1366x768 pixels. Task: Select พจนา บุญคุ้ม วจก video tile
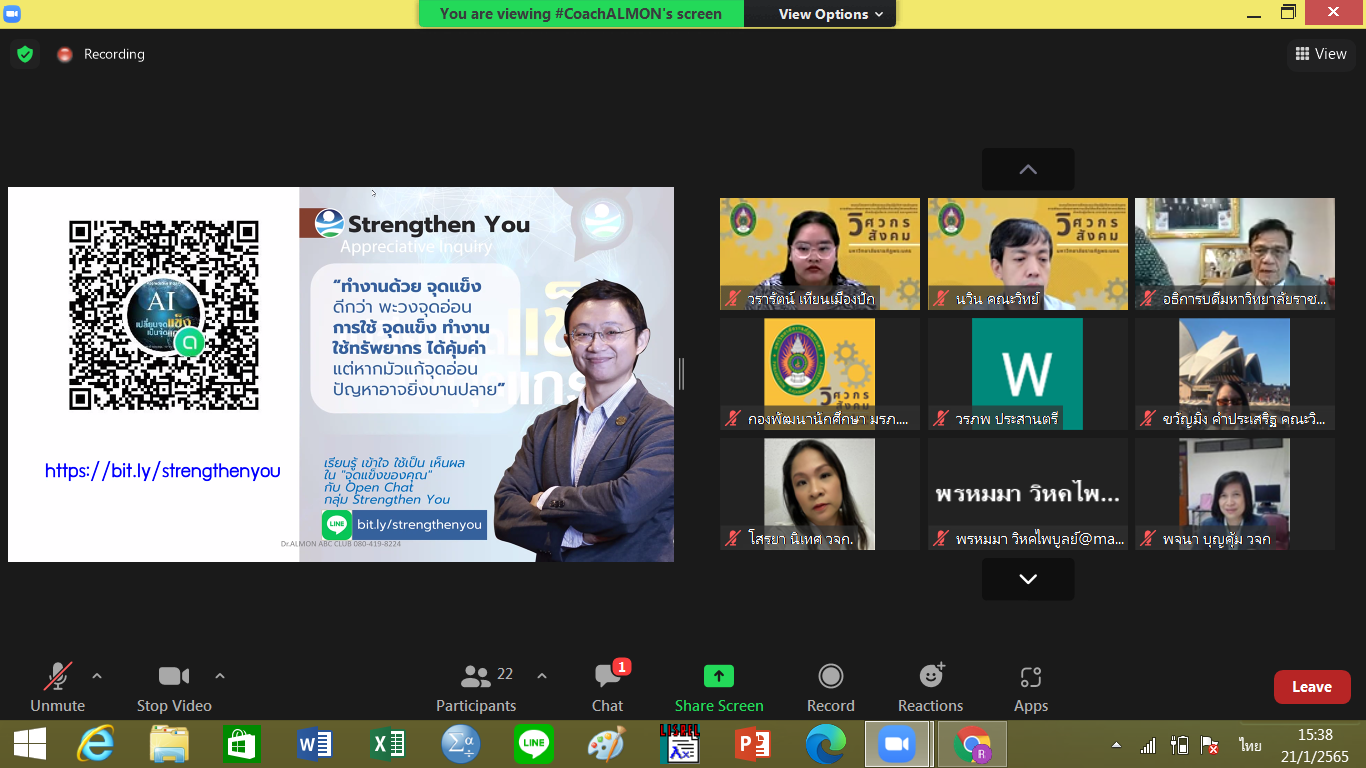[x=1235, y=494]
